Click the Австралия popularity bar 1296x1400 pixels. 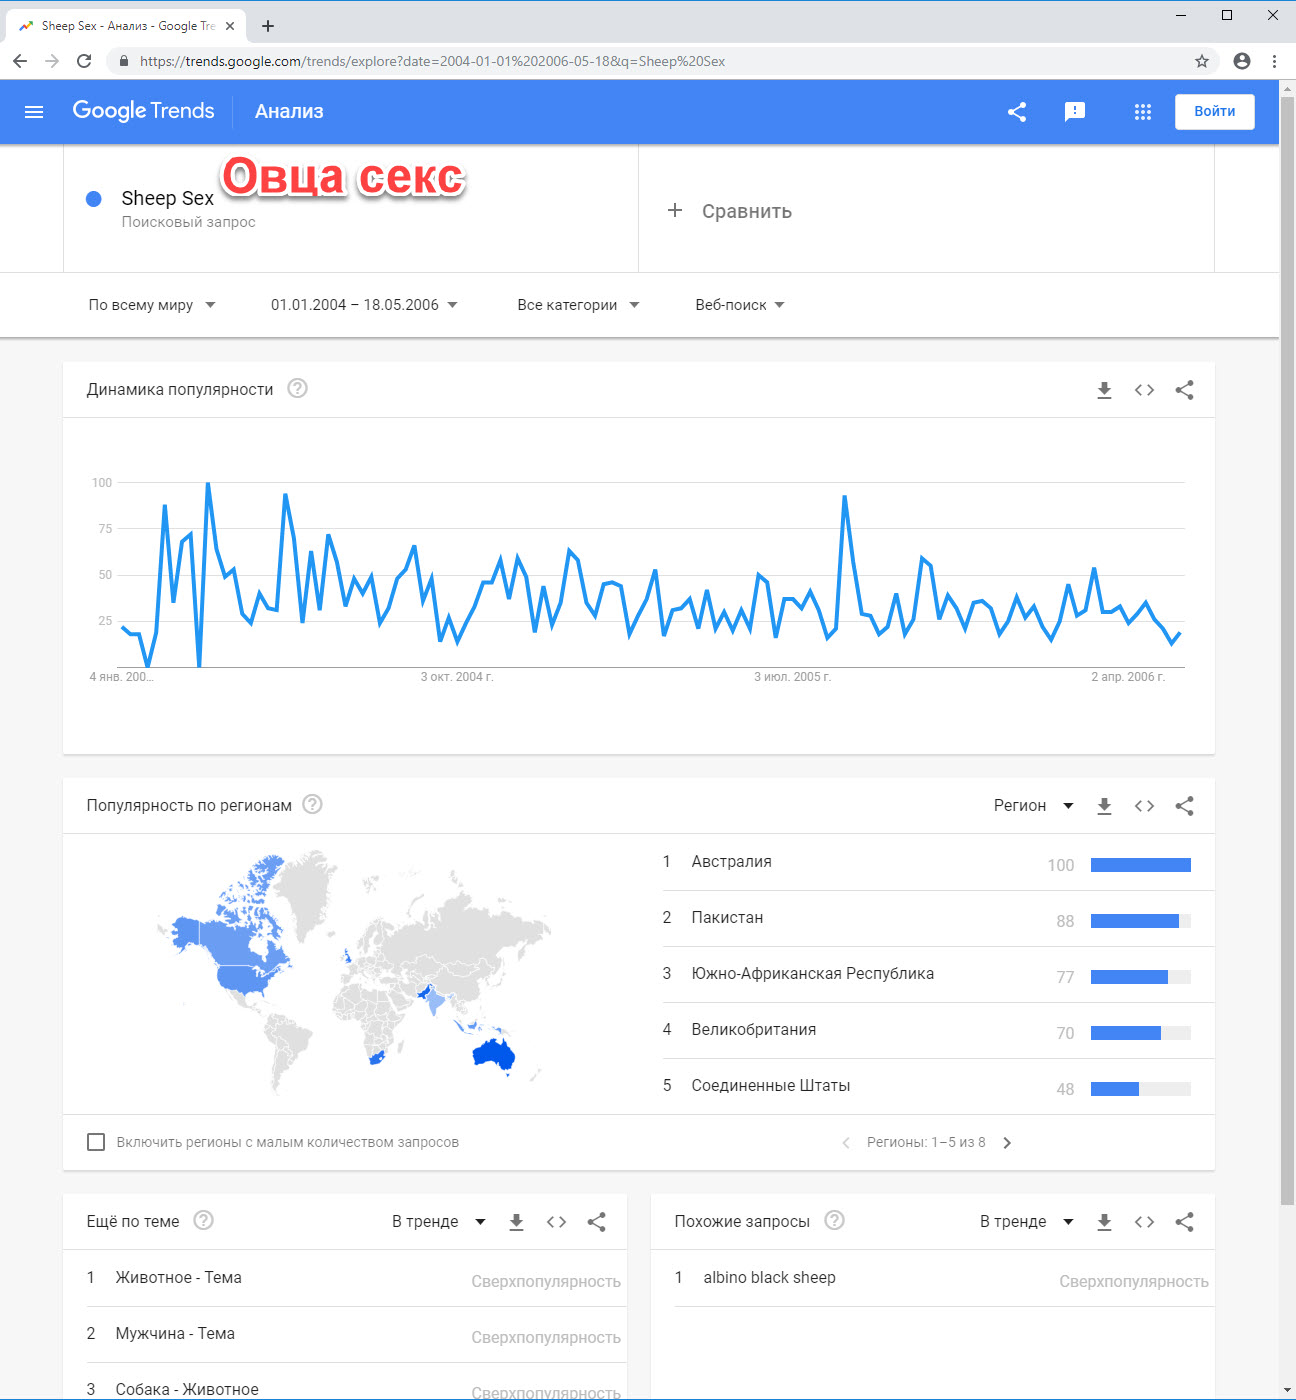[x=1141, y=865]
